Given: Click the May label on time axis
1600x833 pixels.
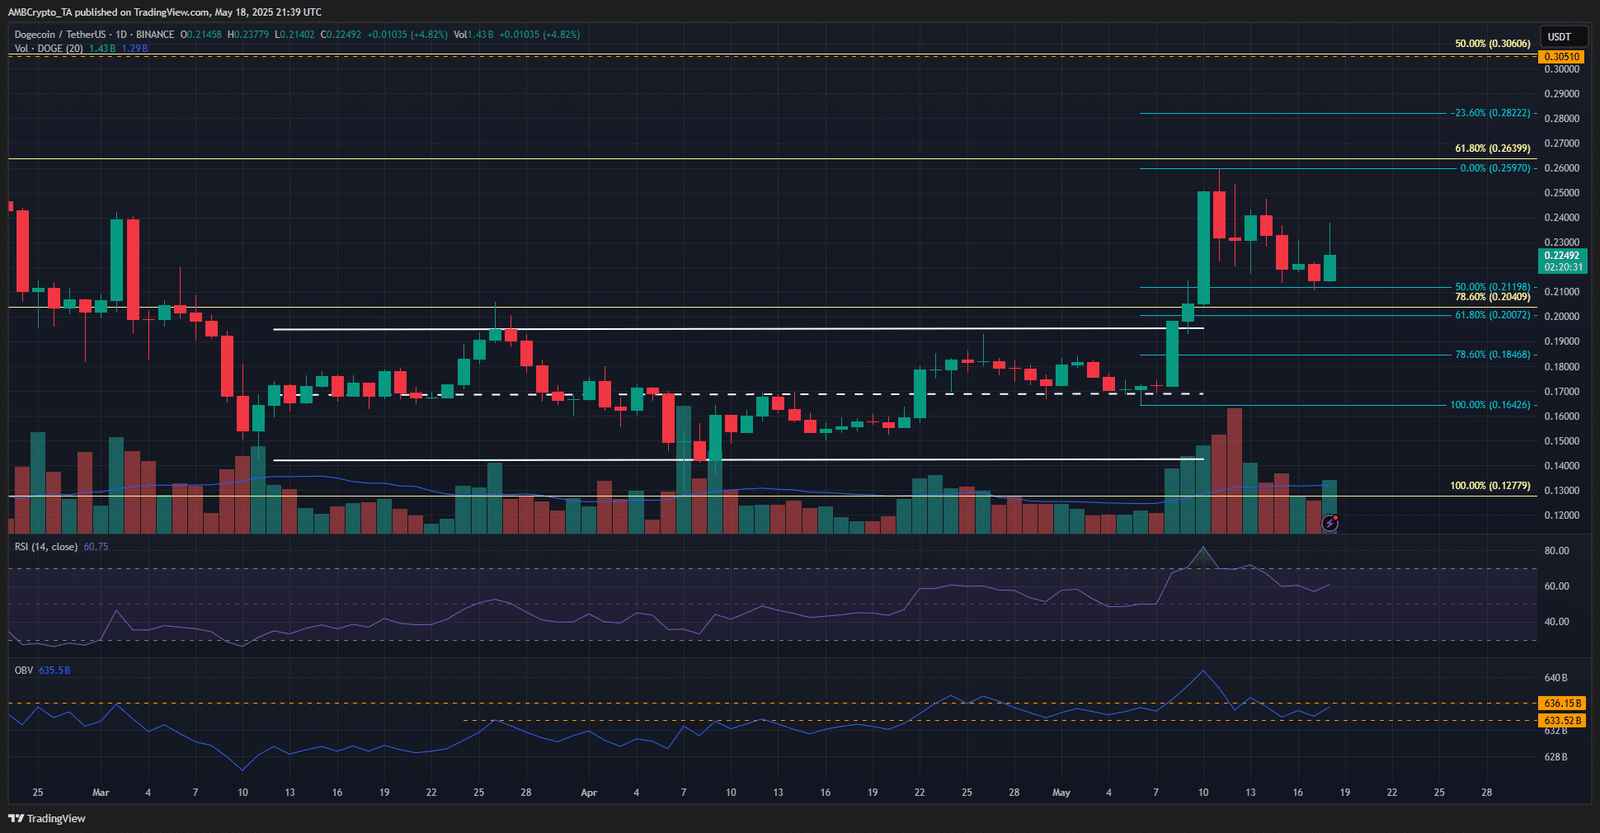Looking at the screenshot, I should 1061,792.
